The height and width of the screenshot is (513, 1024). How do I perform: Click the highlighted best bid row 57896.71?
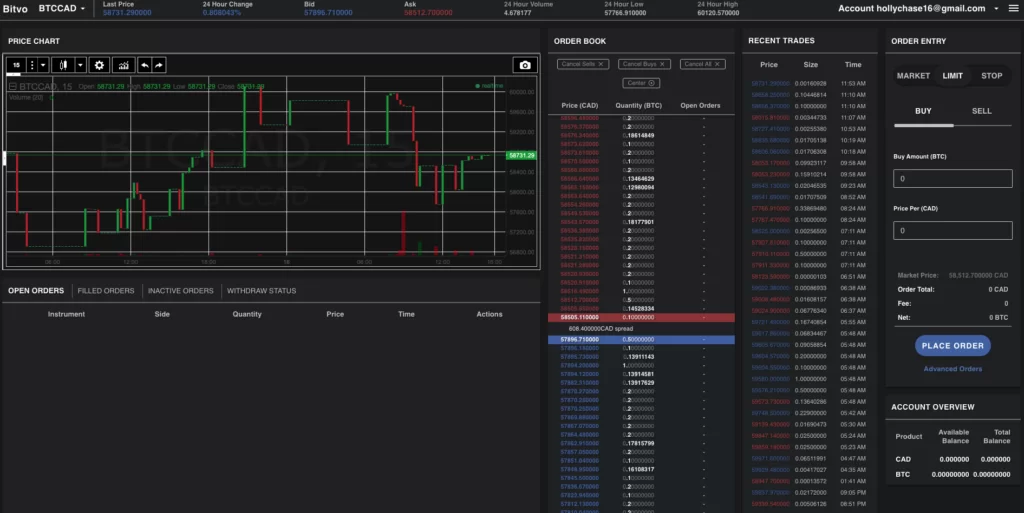click(641, 339)
